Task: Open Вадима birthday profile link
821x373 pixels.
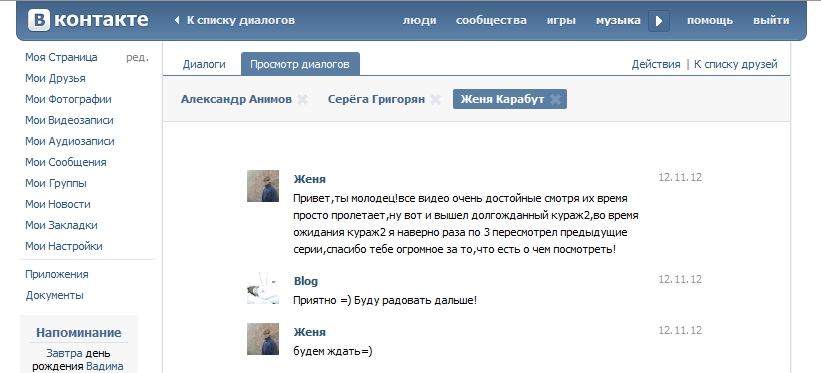Action: click(105, 366)
